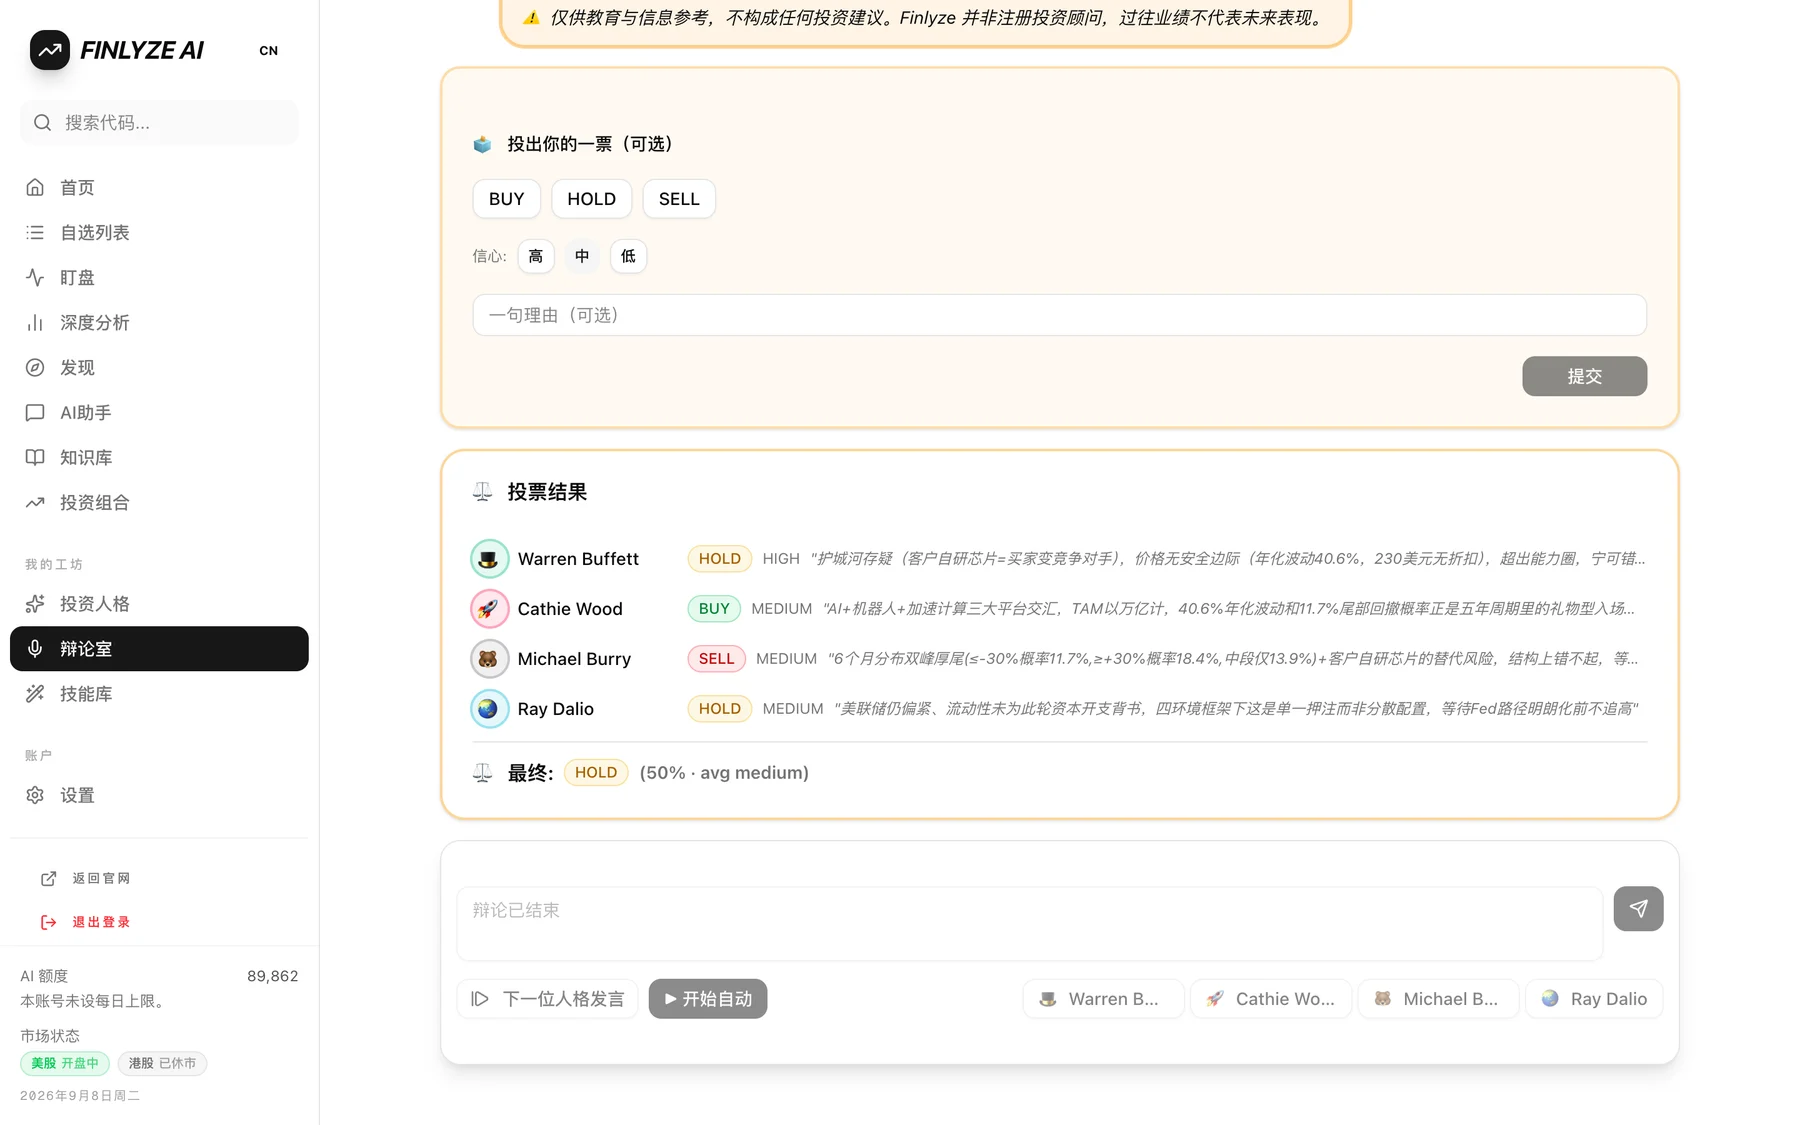Open 知识库 in the sidebar
1800x1125 pixels.
pyautogui.click(x=159, y=457)
